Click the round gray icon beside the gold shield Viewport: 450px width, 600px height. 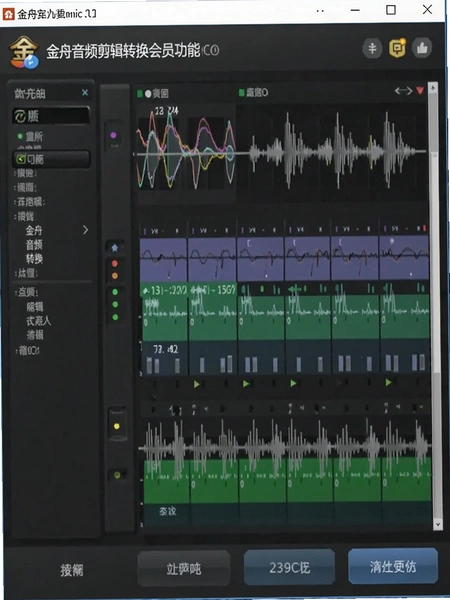pos(372,49)
